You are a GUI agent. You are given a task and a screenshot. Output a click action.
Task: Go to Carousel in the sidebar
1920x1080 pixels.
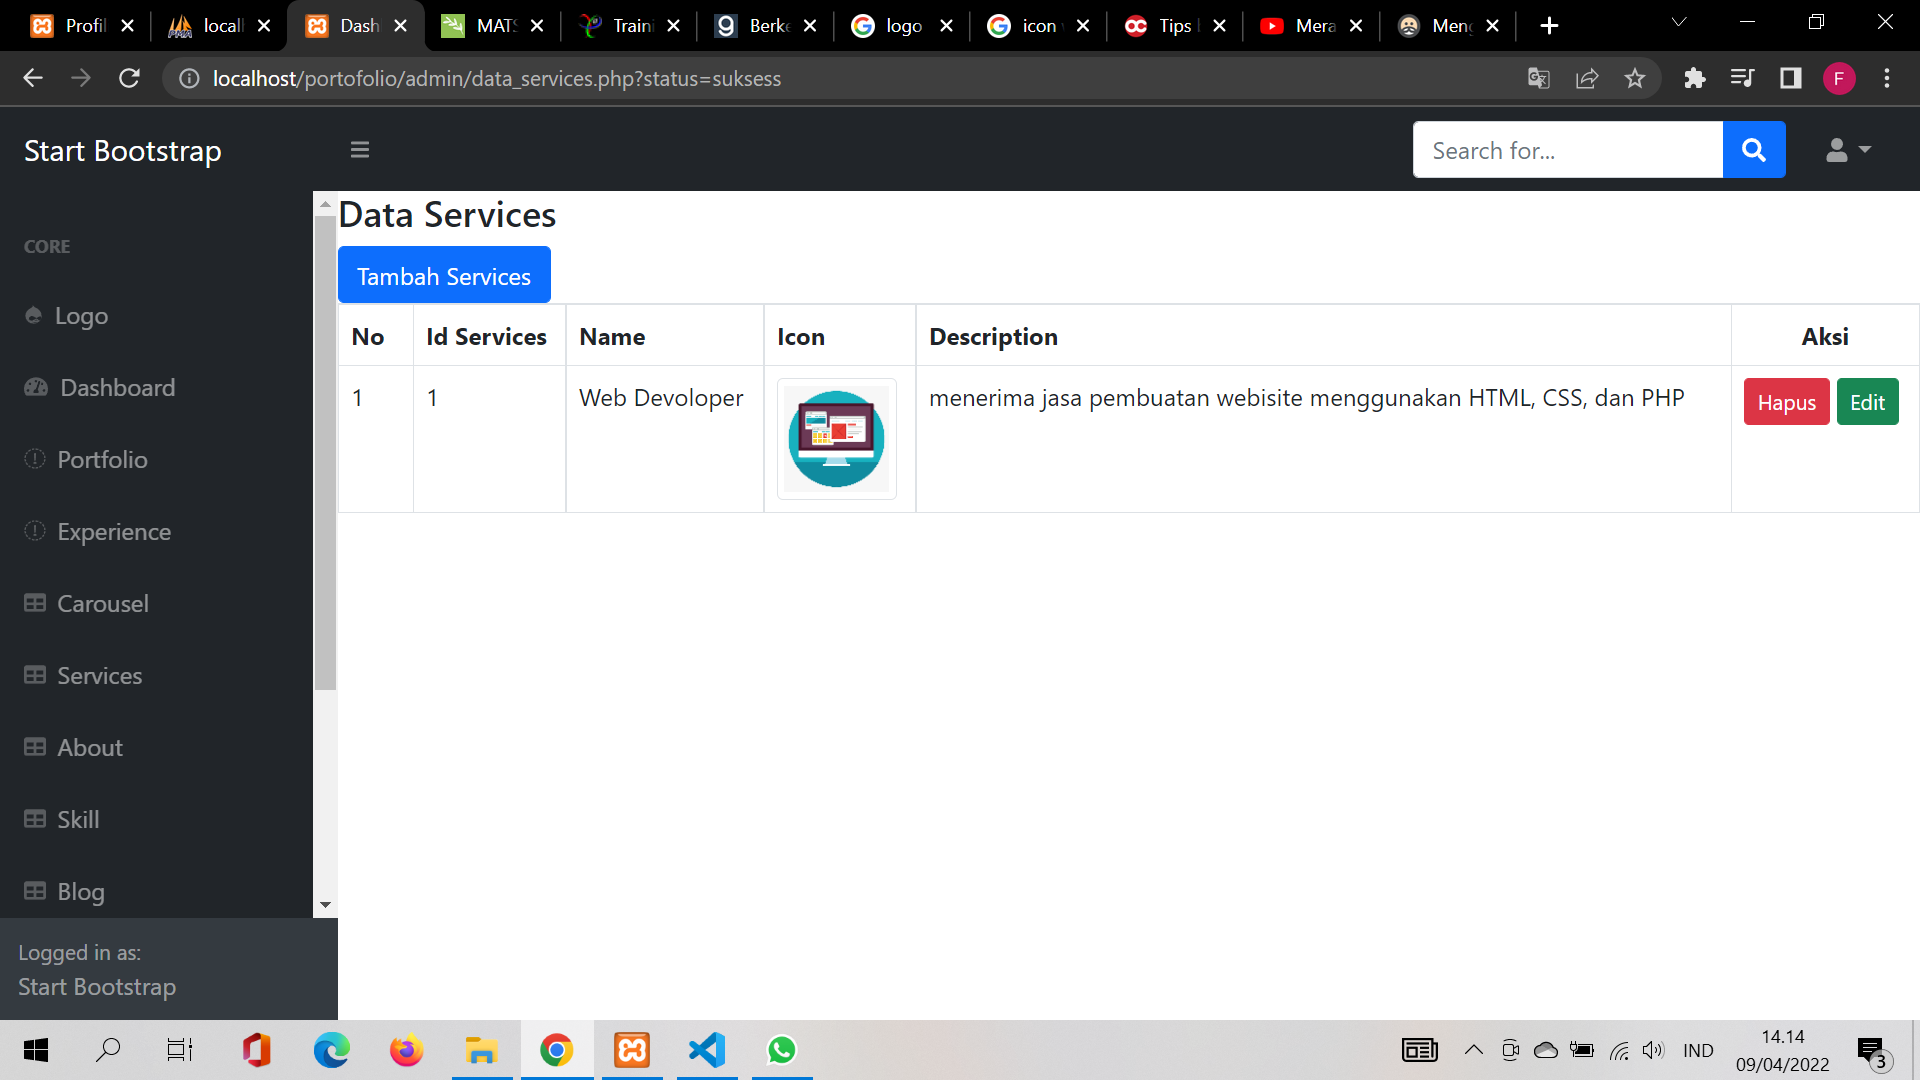pos(102,604)
